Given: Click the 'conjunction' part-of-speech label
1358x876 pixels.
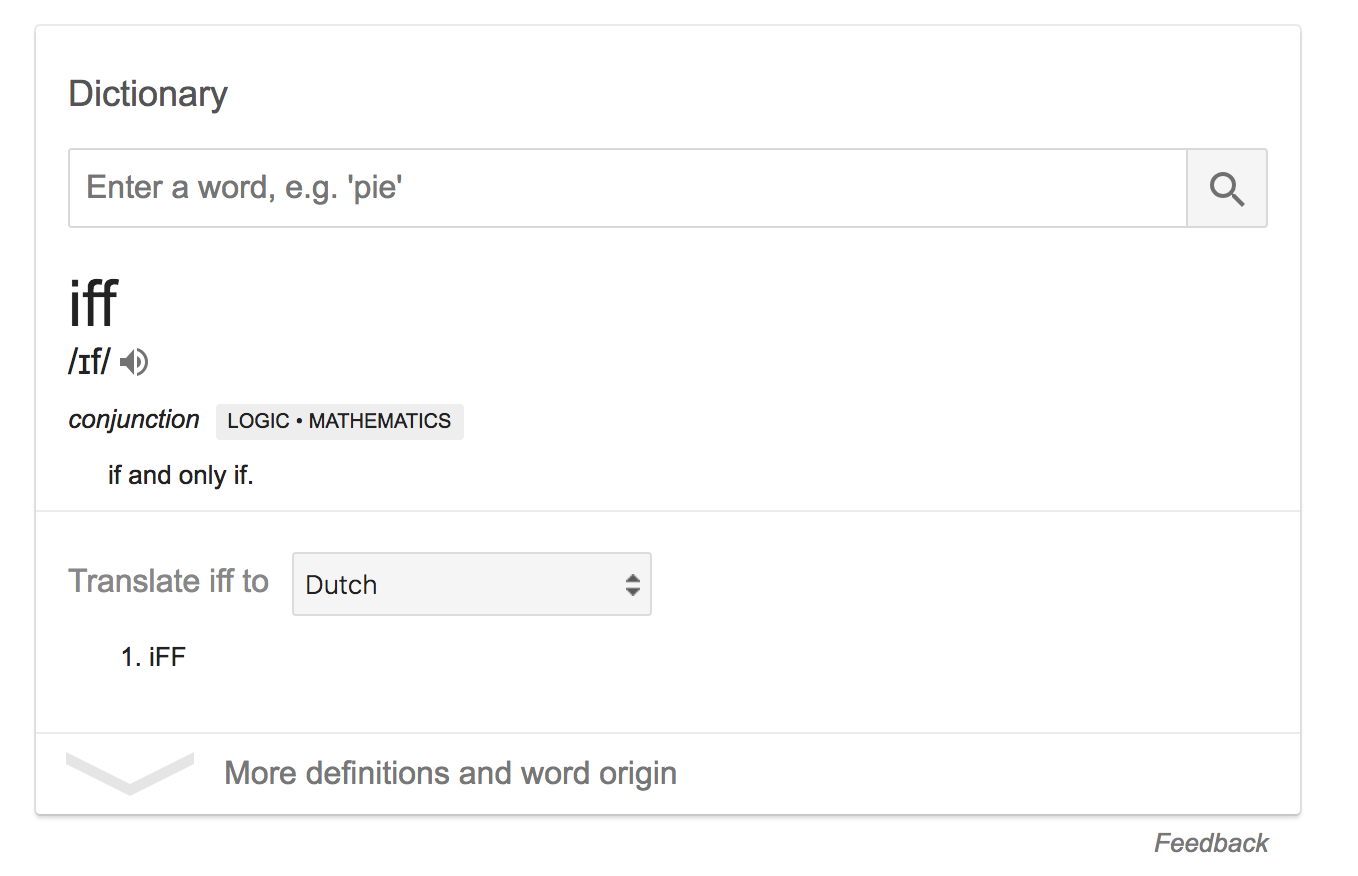Looking at the screenshot, I should pyautogui.click(x=134, y=420).
